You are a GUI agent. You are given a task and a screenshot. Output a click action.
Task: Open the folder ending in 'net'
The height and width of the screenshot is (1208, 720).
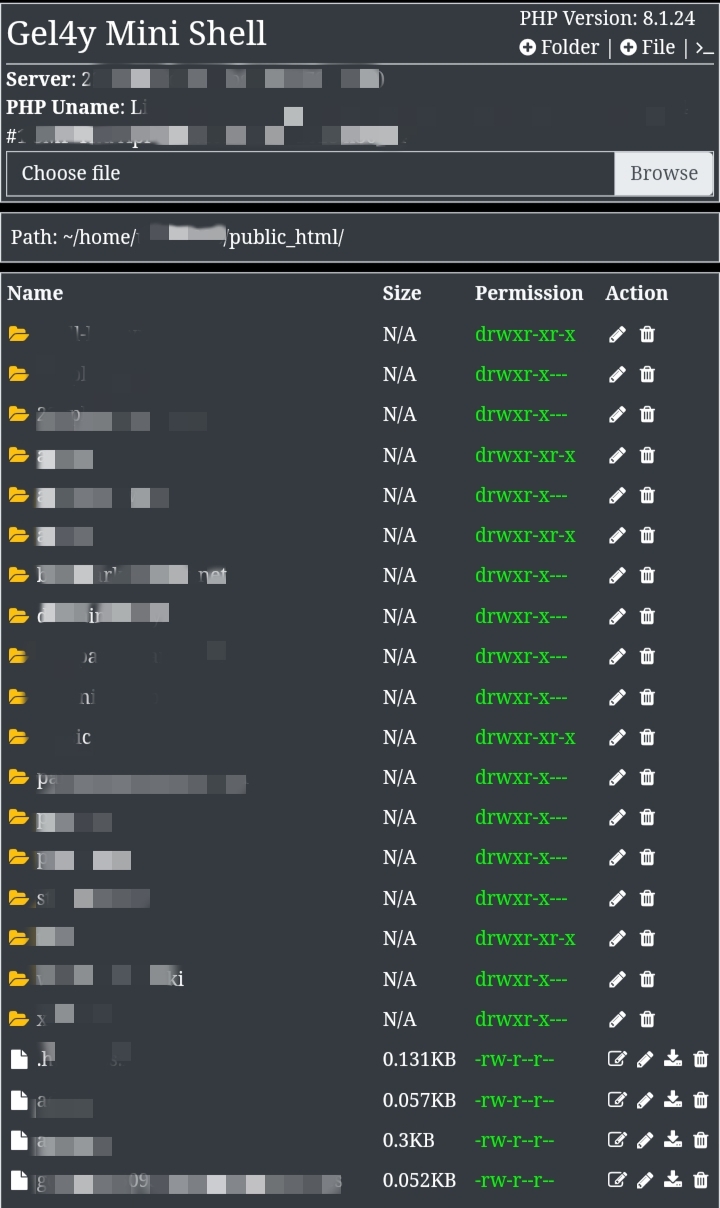pyautogui.click(x=130, y=575)
